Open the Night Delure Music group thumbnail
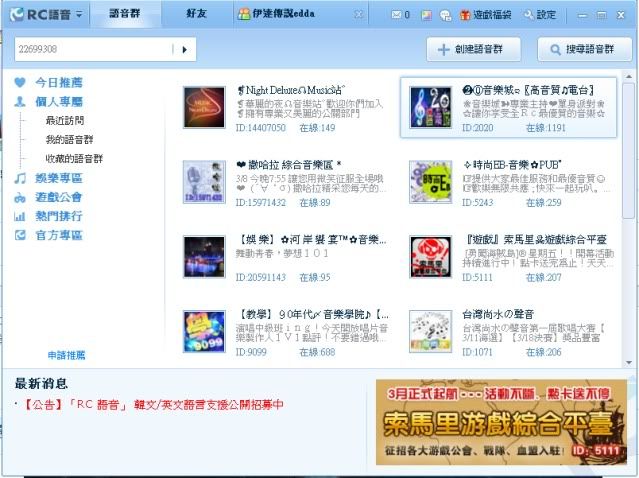Image resolution: width=639 pixels, height=478 pixels. [204, 107]
